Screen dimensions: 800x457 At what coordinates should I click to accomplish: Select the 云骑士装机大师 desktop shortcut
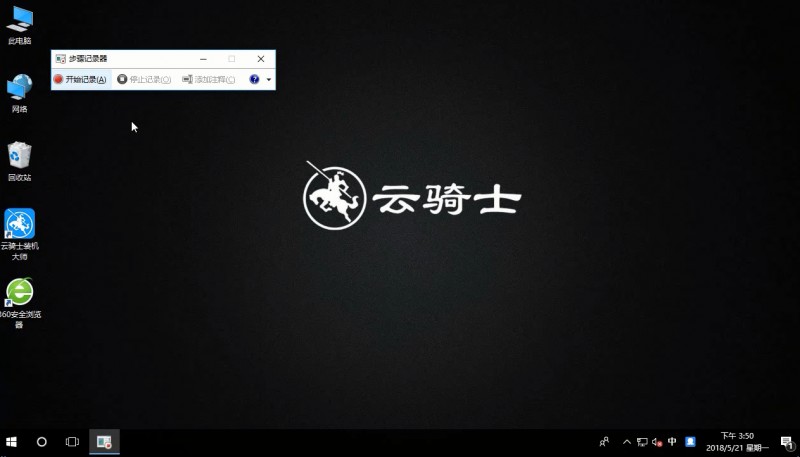pos(20,234)
